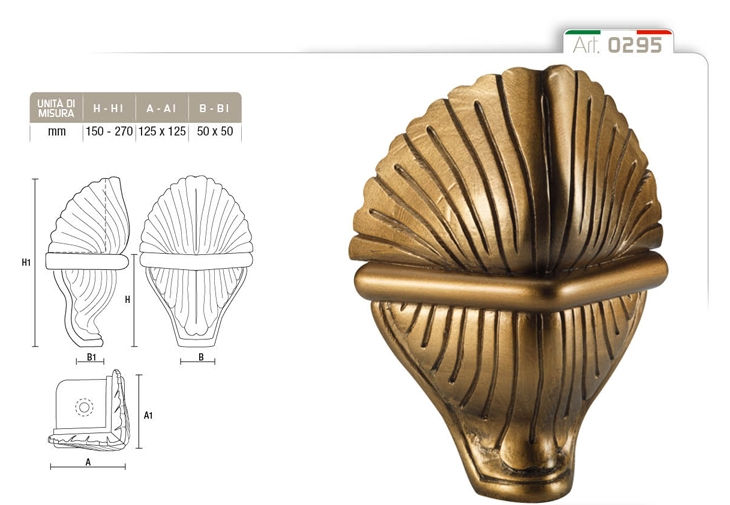The image size is (730, 505).
Task: Select the B - B1 column header
Action: (x=215, y=108)
